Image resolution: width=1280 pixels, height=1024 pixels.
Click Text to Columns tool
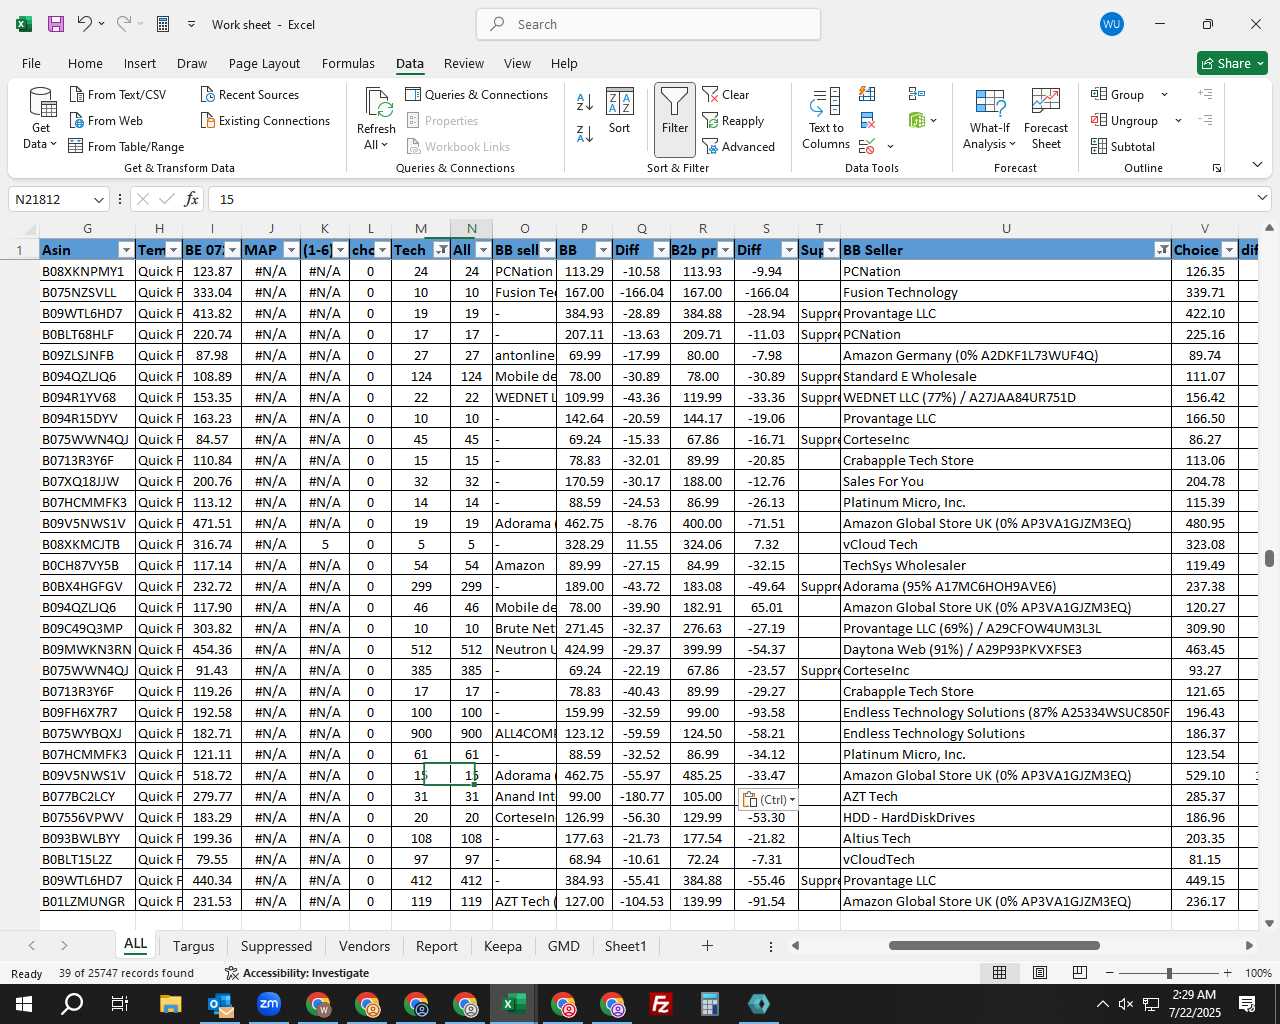tap(826, 118)
